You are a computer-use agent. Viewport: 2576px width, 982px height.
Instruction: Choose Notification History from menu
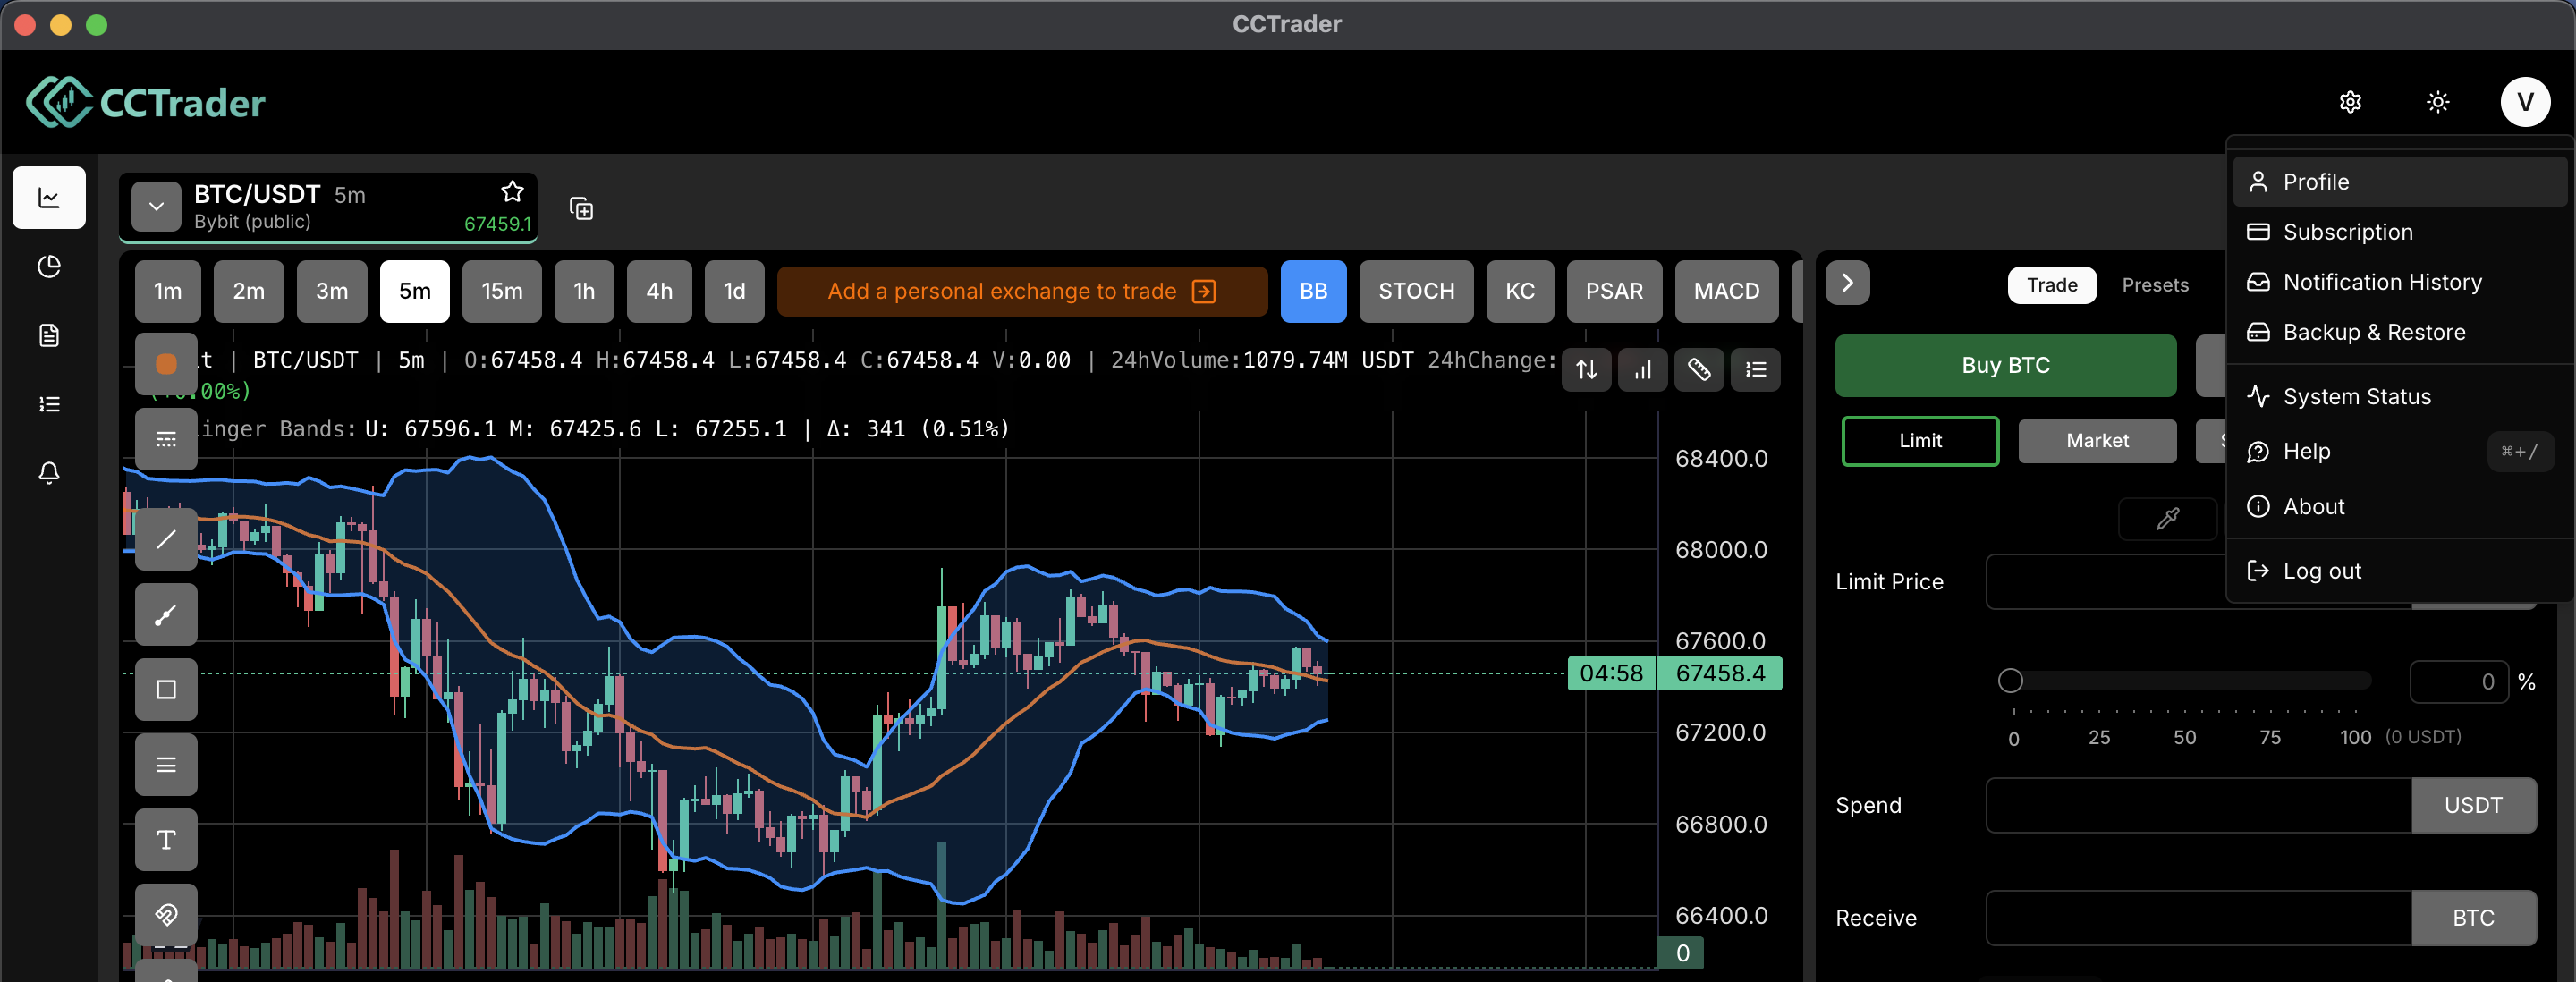[2381, 282]
